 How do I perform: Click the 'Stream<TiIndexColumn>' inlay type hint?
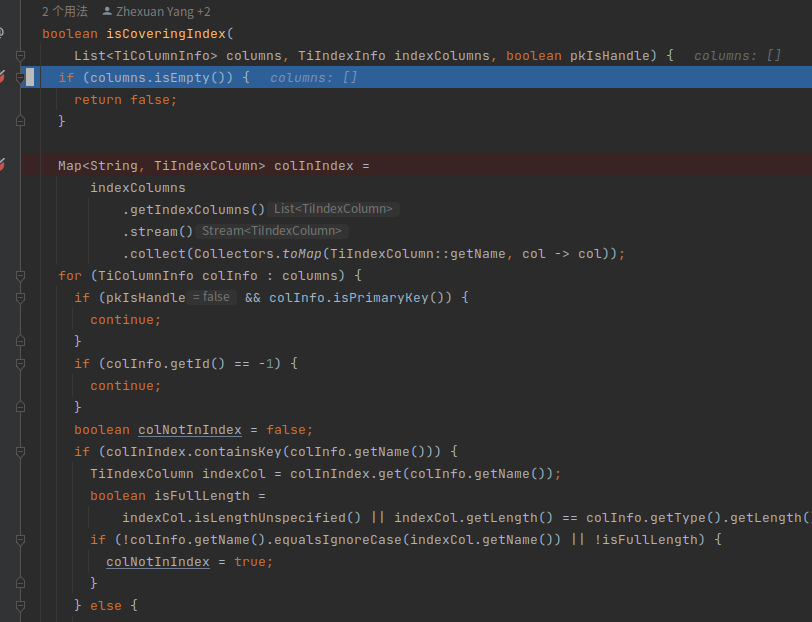click(272, 231)
